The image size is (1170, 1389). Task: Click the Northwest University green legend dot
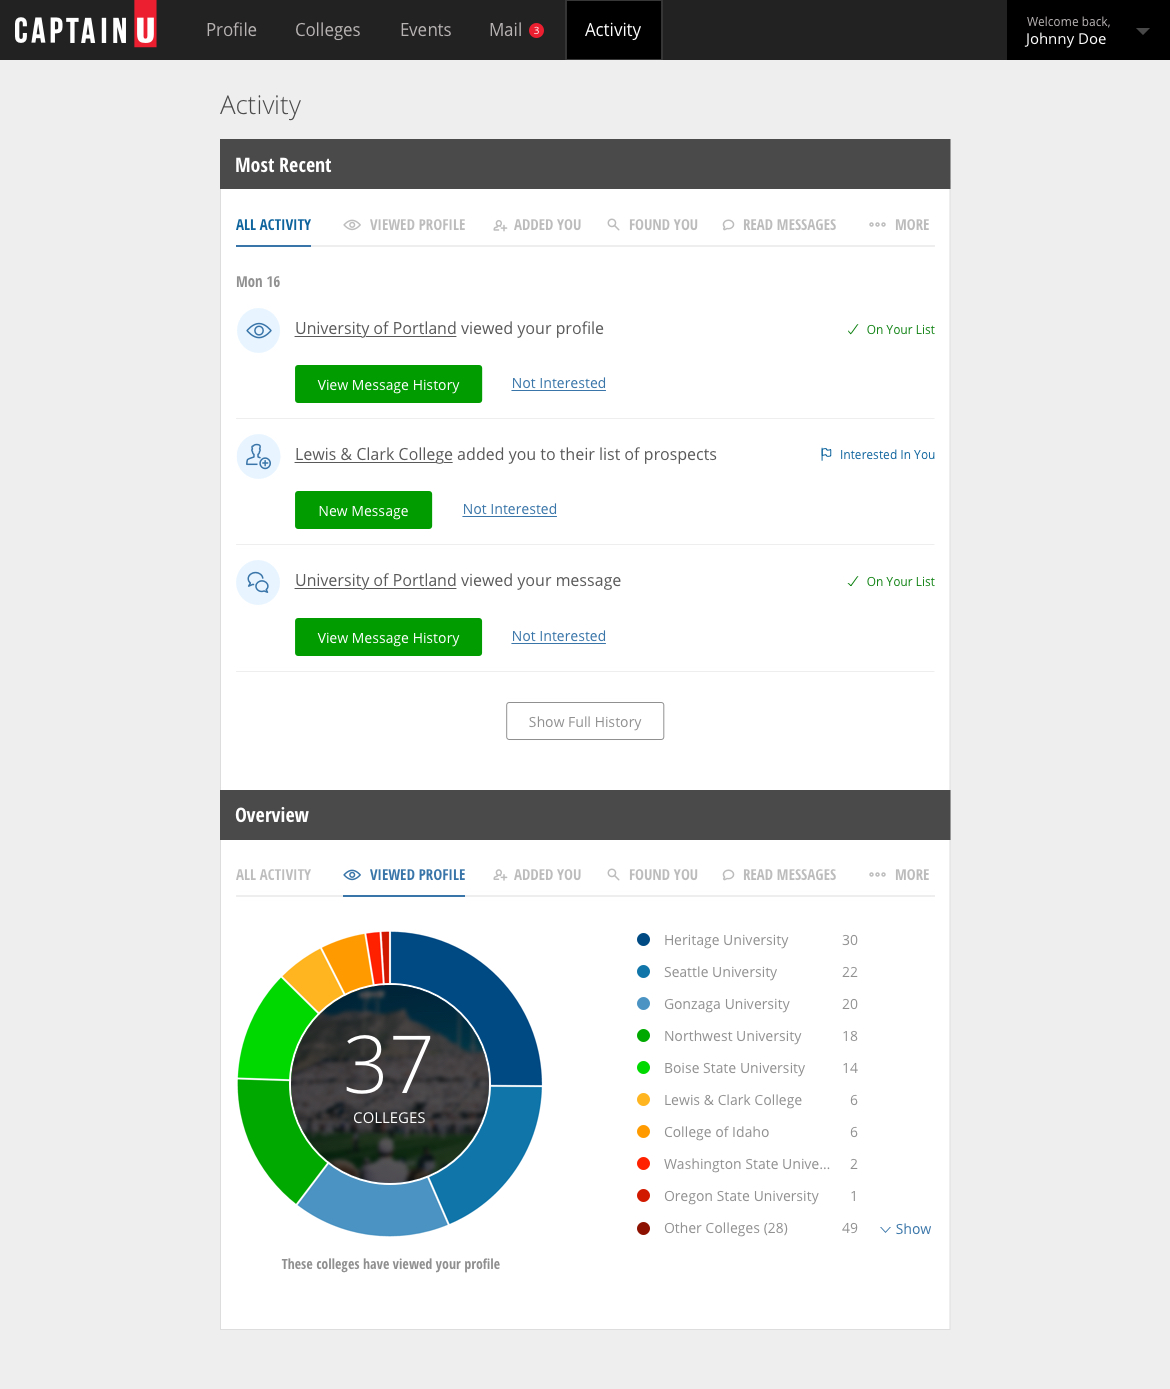coord(643,1035)
